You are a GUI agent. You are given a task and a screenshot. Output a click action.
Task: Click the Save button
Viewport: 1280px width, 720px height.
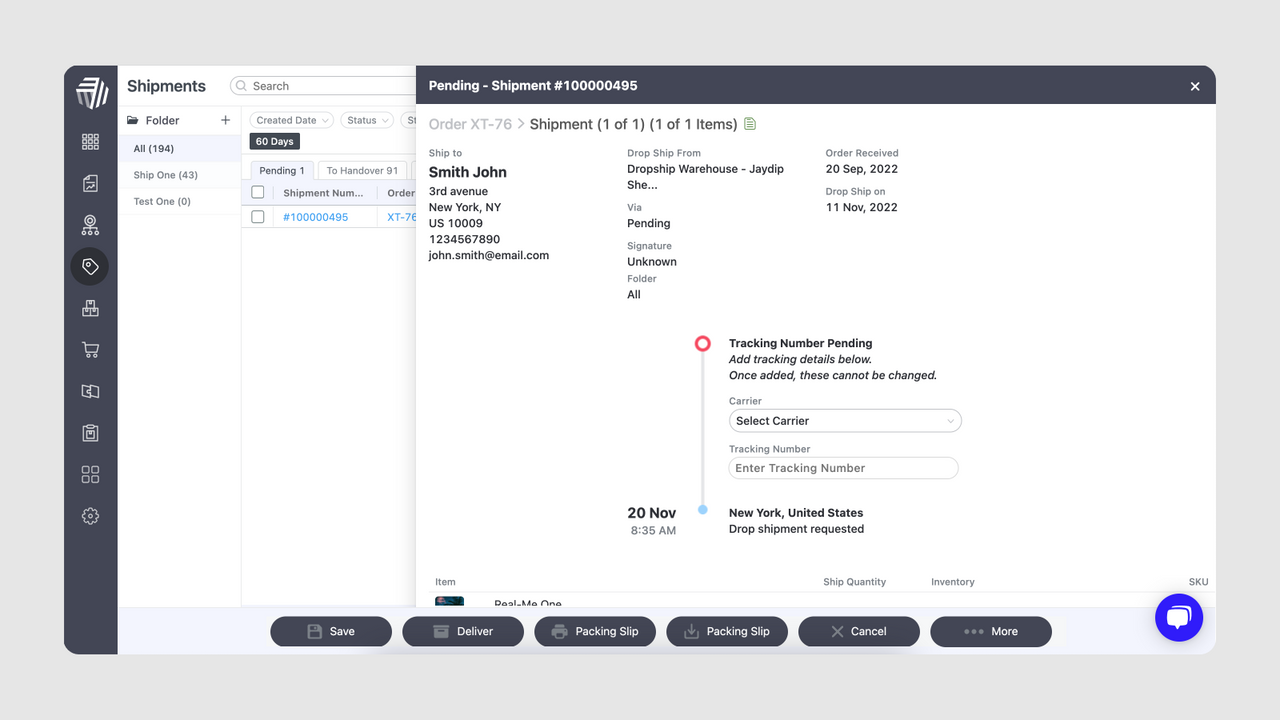[330, 631]
